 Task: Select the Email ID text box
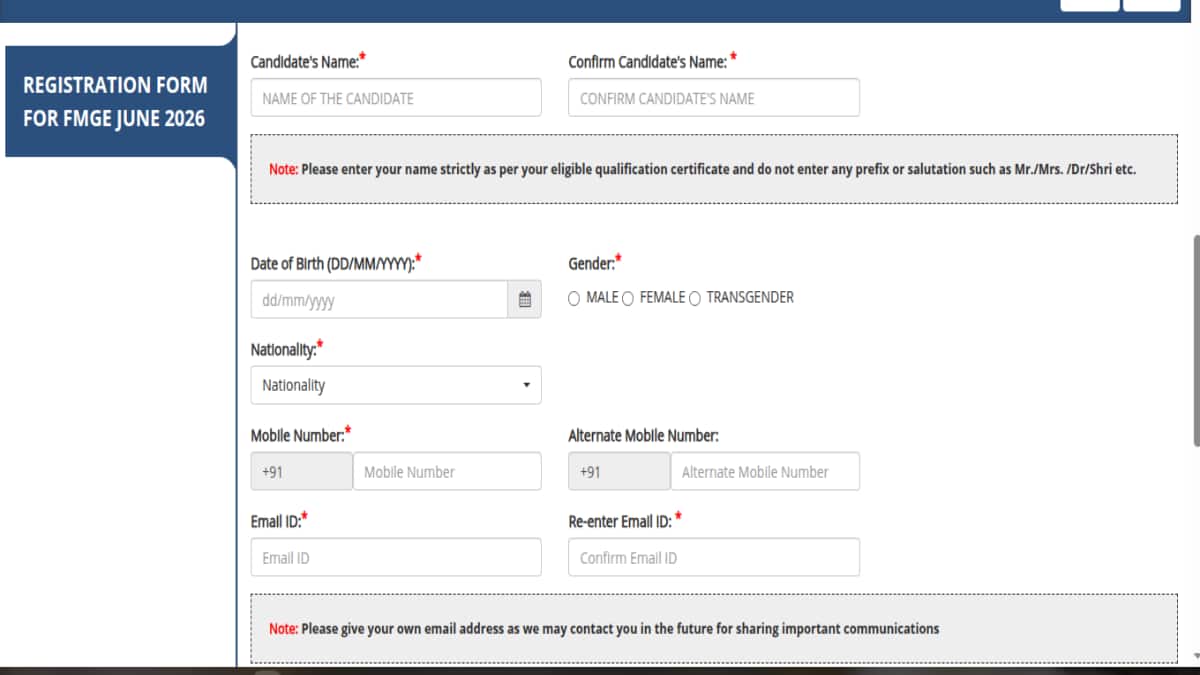tap(395, 557)
